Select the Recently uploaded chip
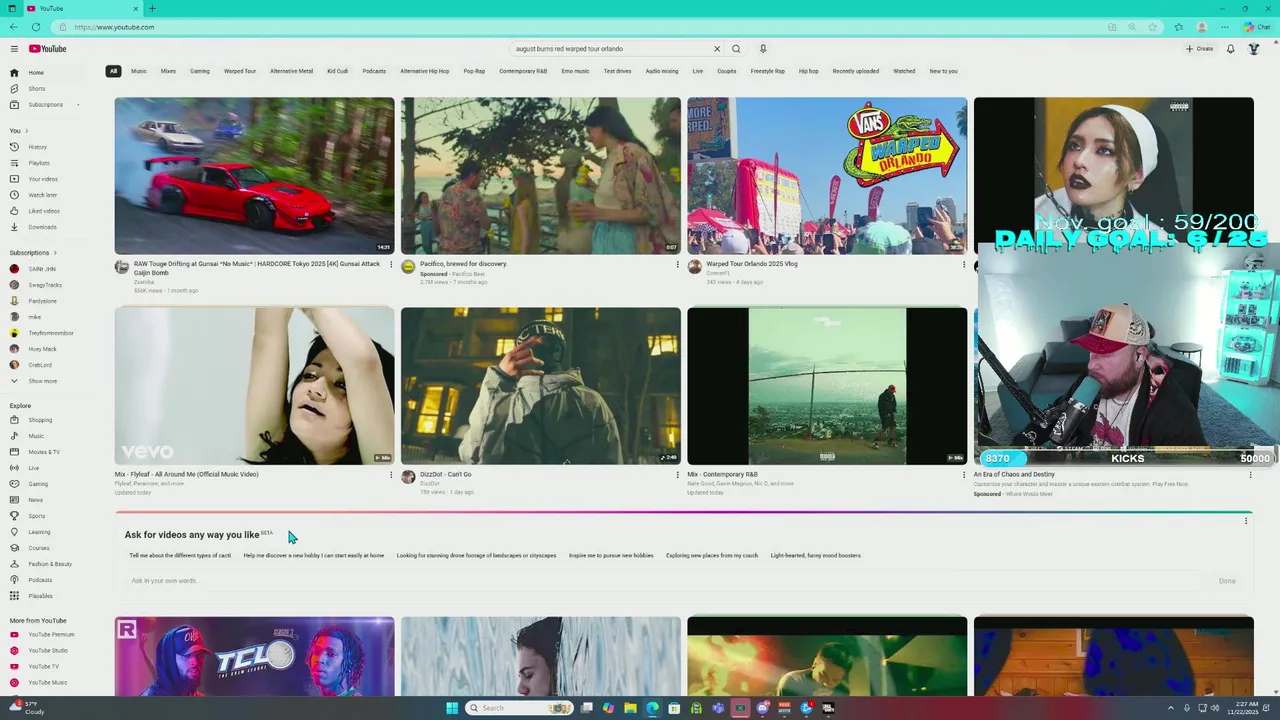The height and width of the screenshot is (720, 1280). point(856,71)
